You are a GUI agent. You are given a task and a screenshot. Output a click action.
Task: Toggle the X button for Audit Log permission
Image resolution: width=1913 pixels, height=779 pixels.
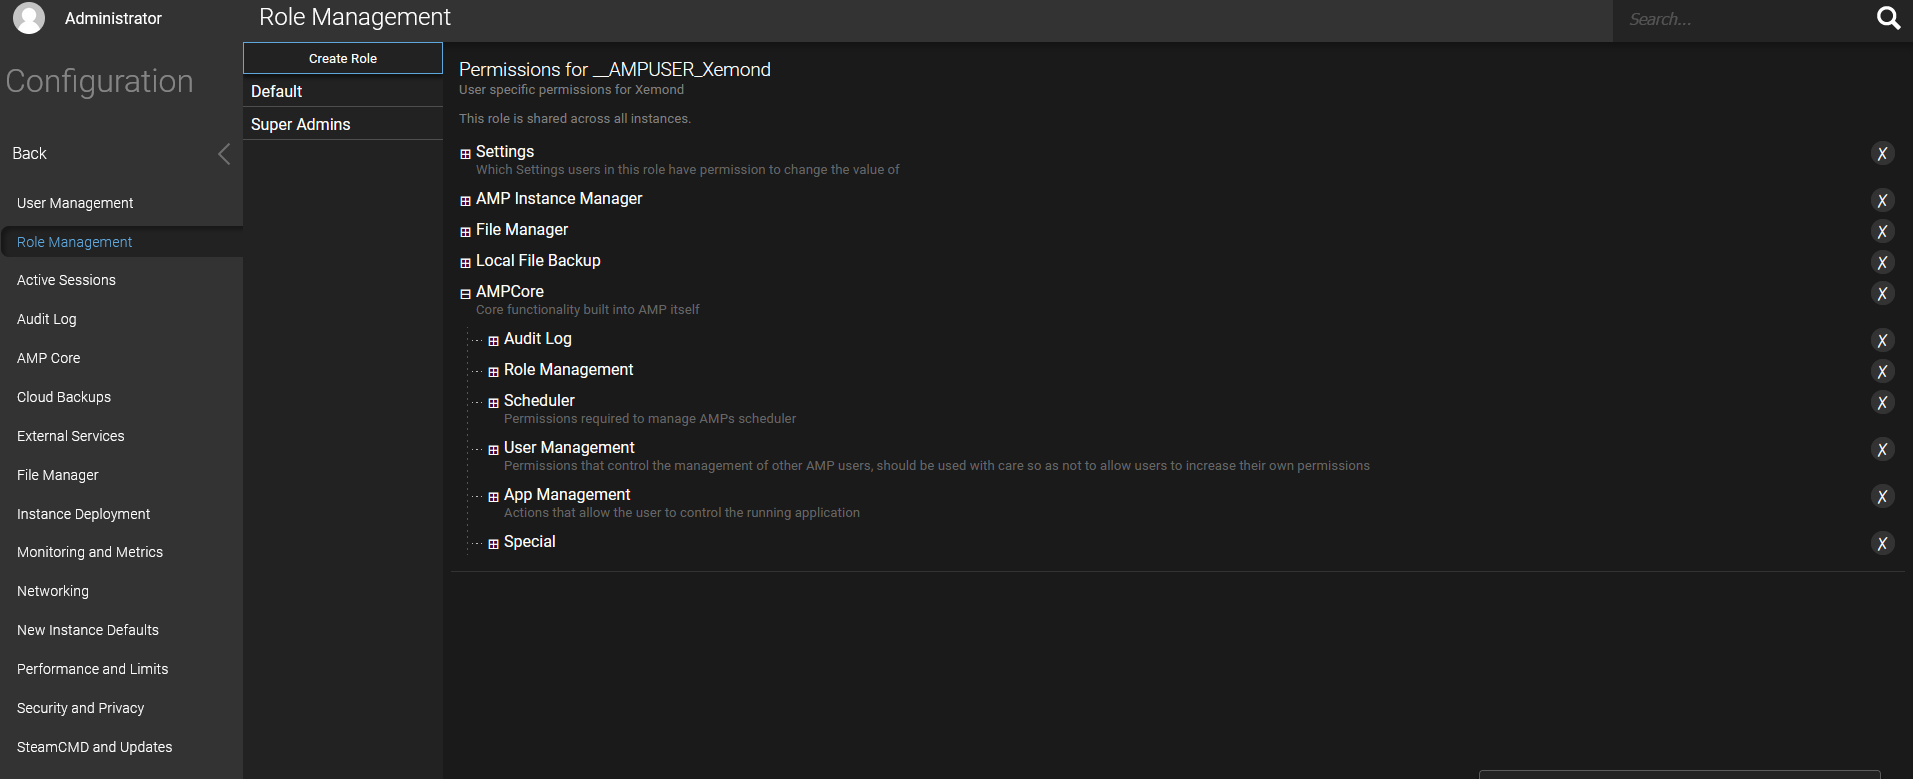click(1882, 340)
